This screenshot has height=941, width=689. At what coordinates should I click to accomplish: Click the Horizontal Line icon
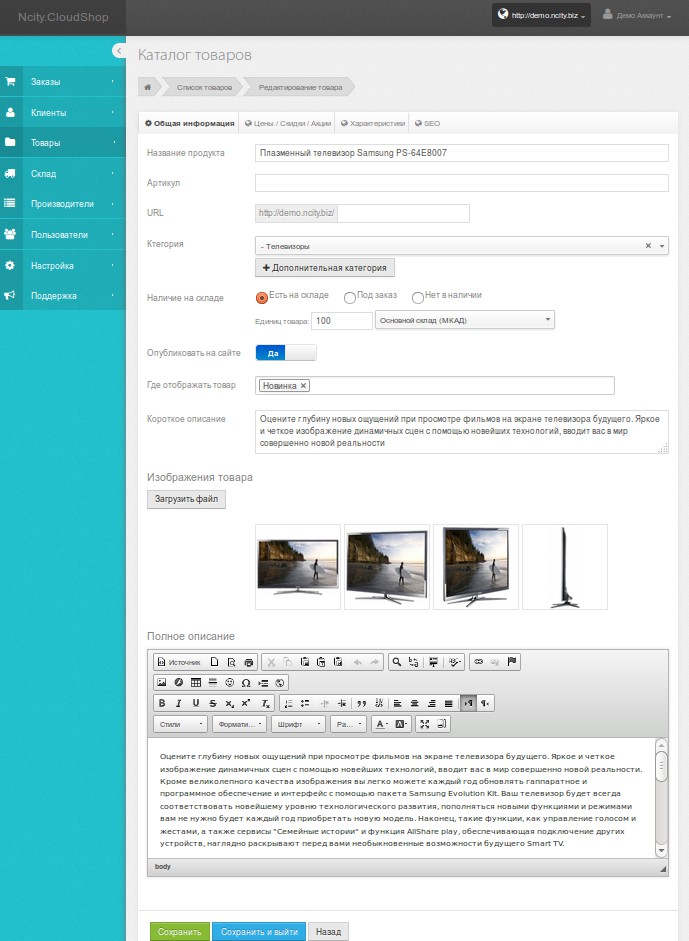[212, 682]
